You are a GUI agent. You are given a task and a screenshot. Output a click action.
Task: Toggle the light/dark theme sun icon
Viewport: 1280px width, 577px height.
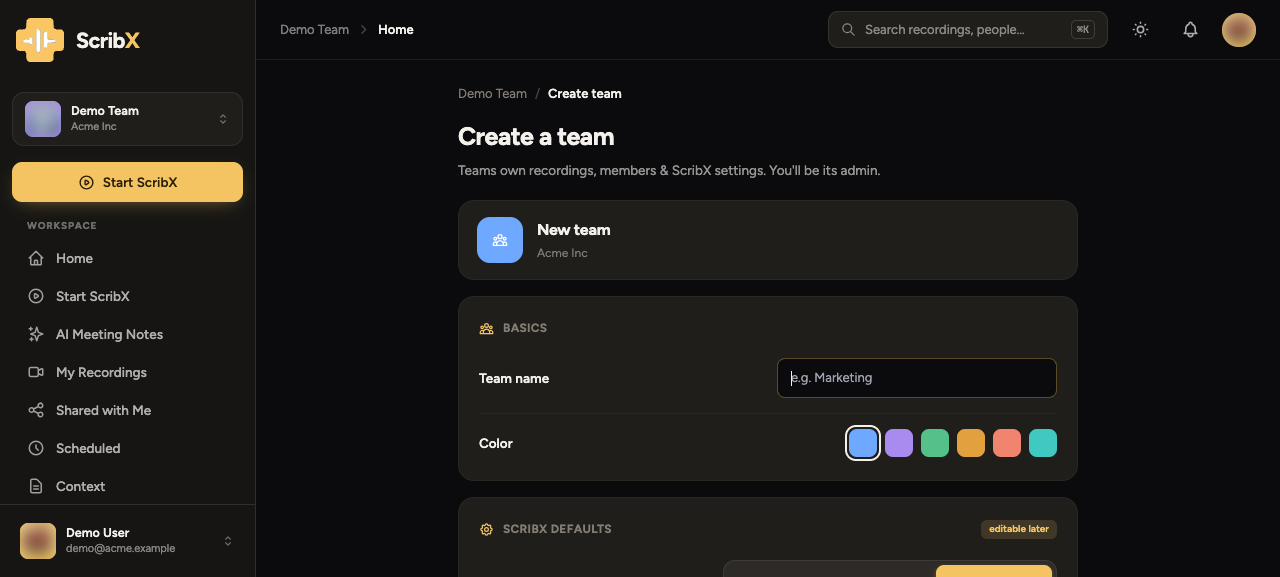point(1140,30)
